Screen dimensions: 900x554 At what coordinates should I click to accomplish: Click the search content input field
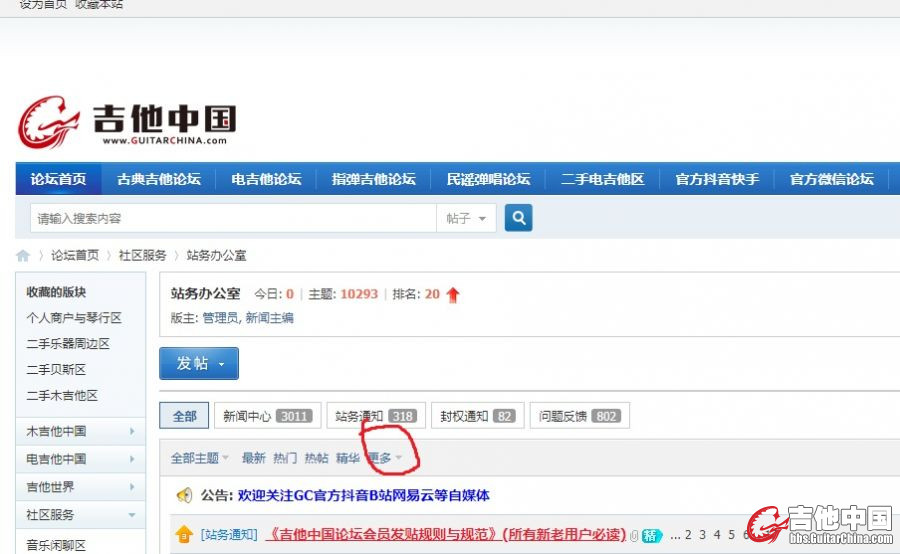pyautogui.click(x=233, y=218)
